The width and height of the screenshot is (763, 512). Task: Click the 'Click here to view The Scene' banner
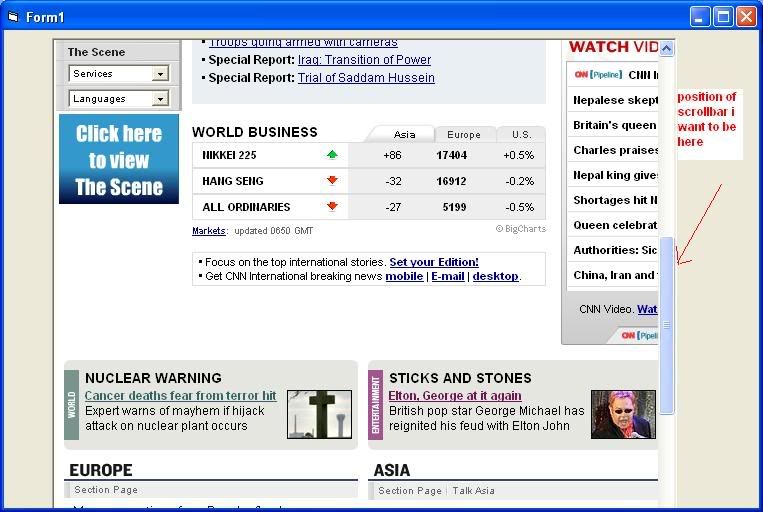(x=119, y=159)
